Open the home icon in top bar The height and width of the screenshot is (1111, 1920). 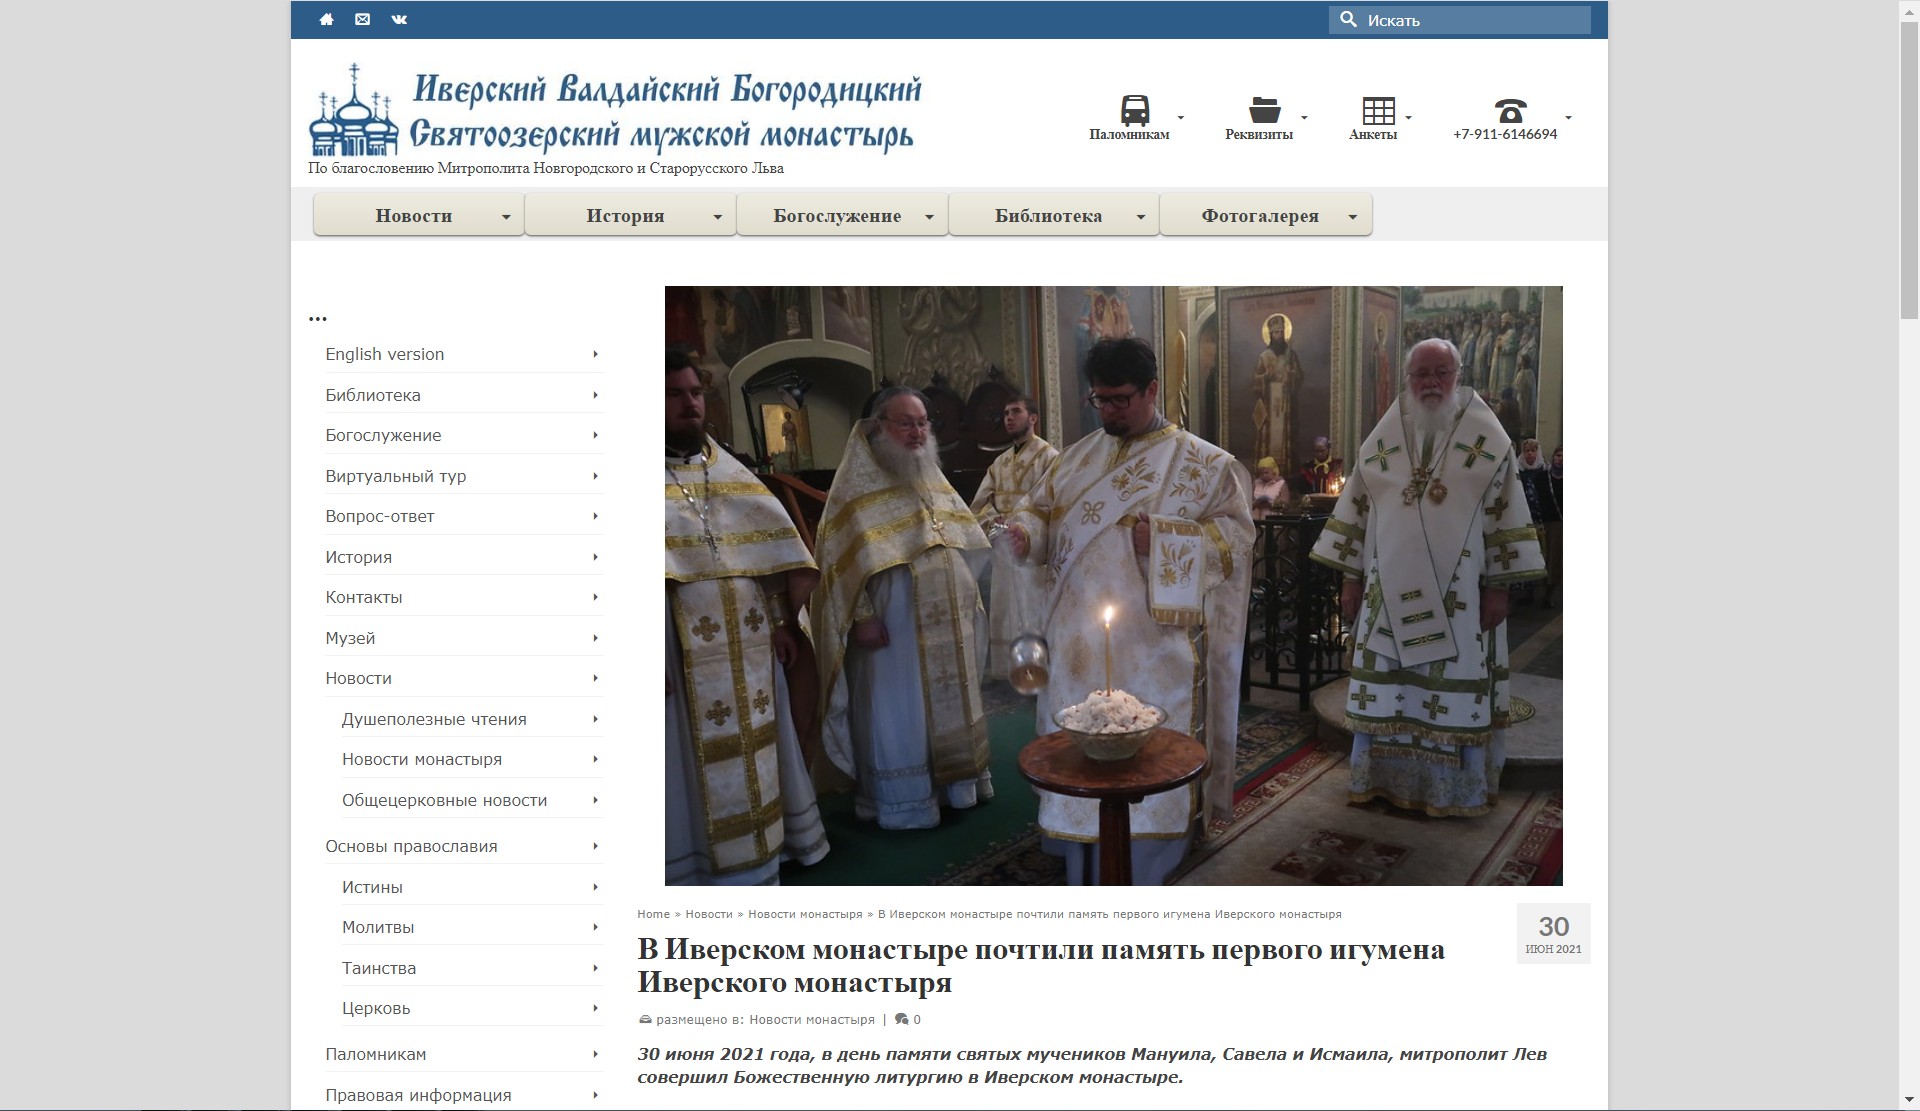pos(326,19)
